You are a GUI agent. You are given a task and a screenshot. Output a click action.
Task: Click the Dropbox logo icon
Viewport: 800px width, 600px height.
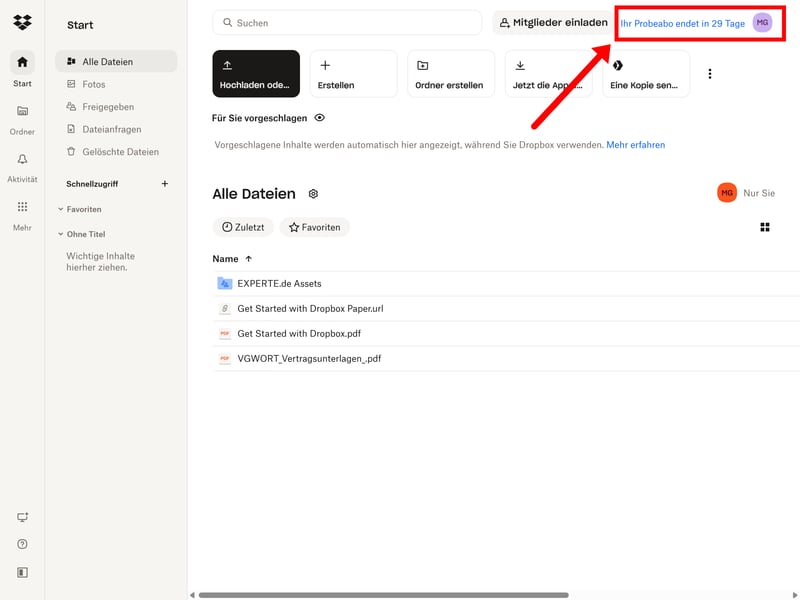tap(22, 23)
